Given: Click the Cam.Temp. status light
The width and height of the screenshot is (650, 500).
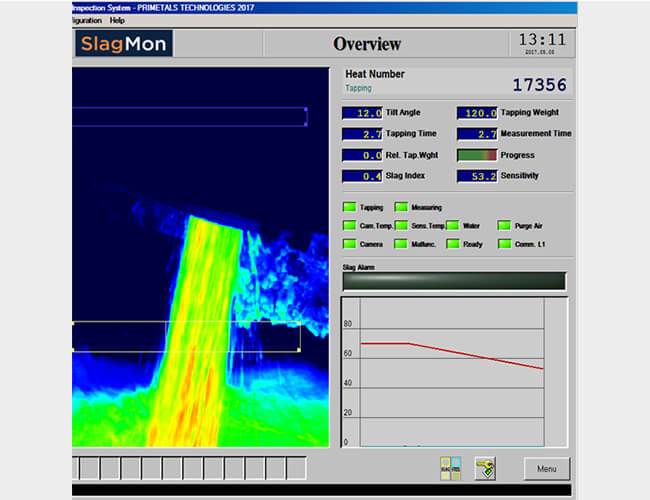Looking at the screenshot, I should [349, 226].
